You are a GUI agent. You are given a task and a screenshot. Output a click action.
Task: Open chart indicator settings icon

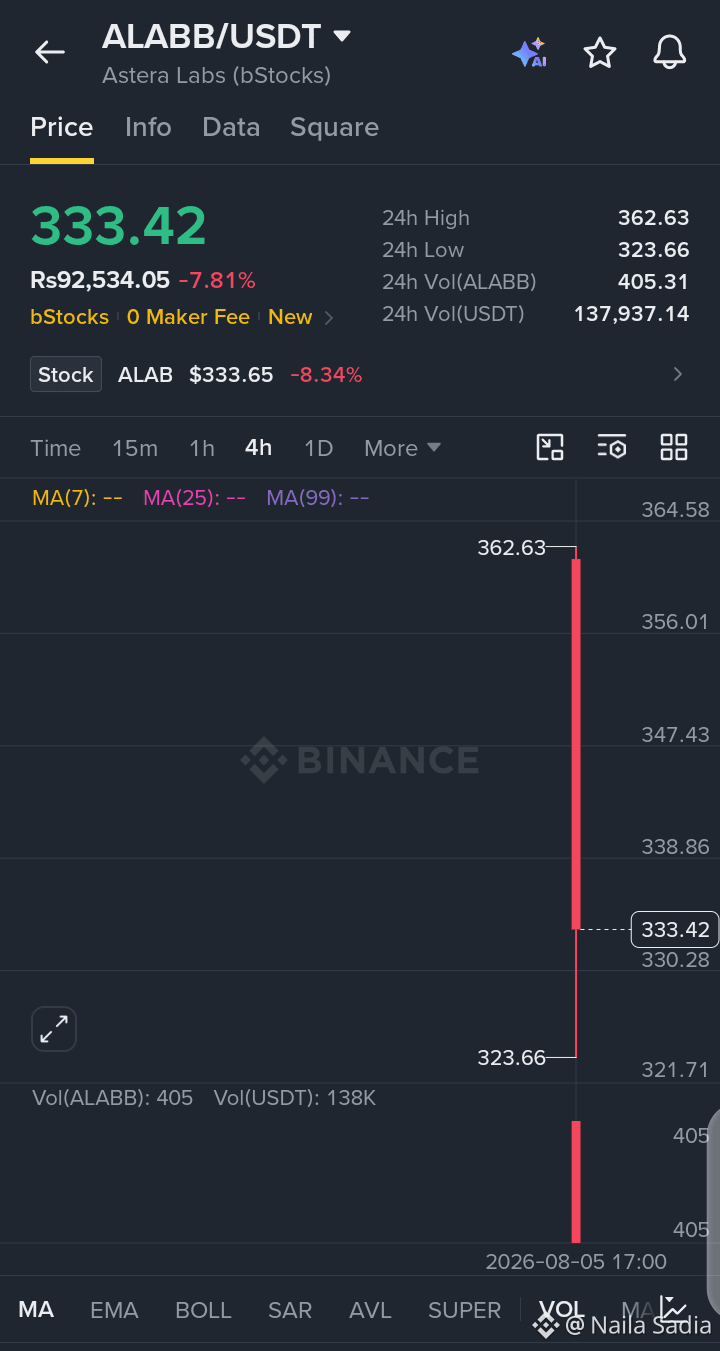pos(612,447)
